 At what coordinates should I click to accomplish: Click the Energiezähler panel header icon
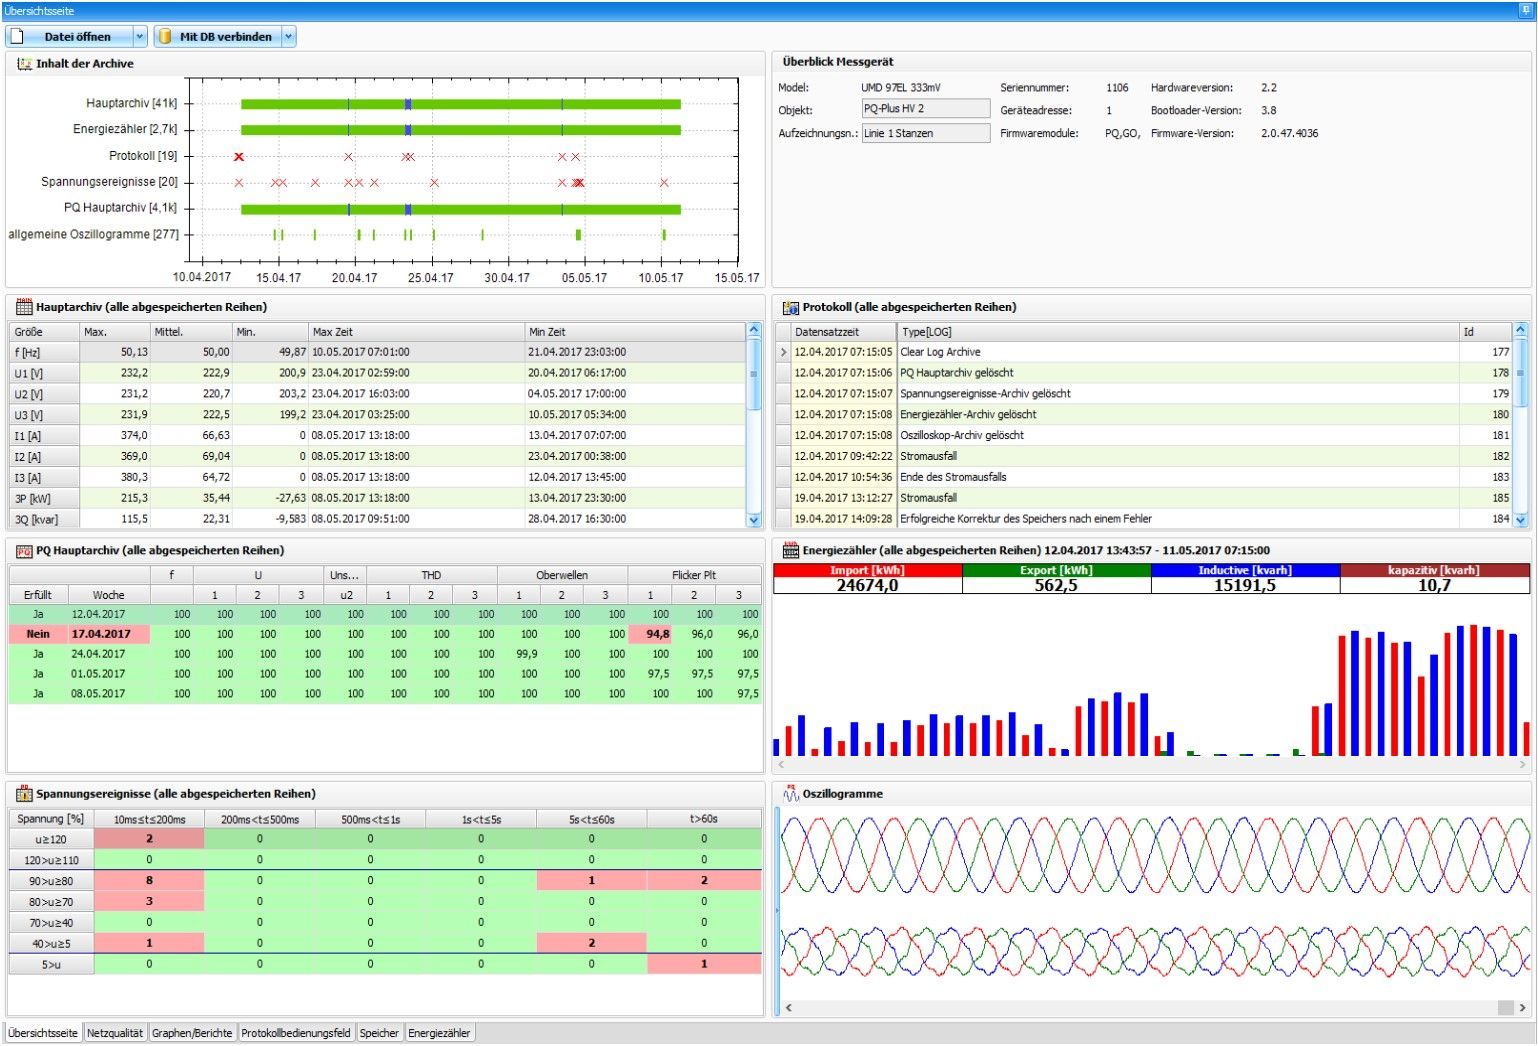[x=791, y=550]
